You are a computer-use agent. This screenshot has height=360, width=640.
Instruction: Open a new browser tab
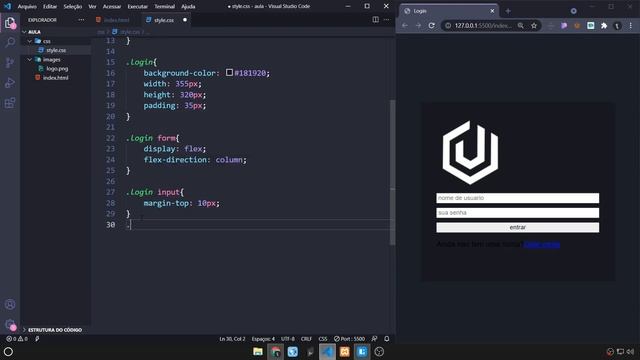point(508,11)
